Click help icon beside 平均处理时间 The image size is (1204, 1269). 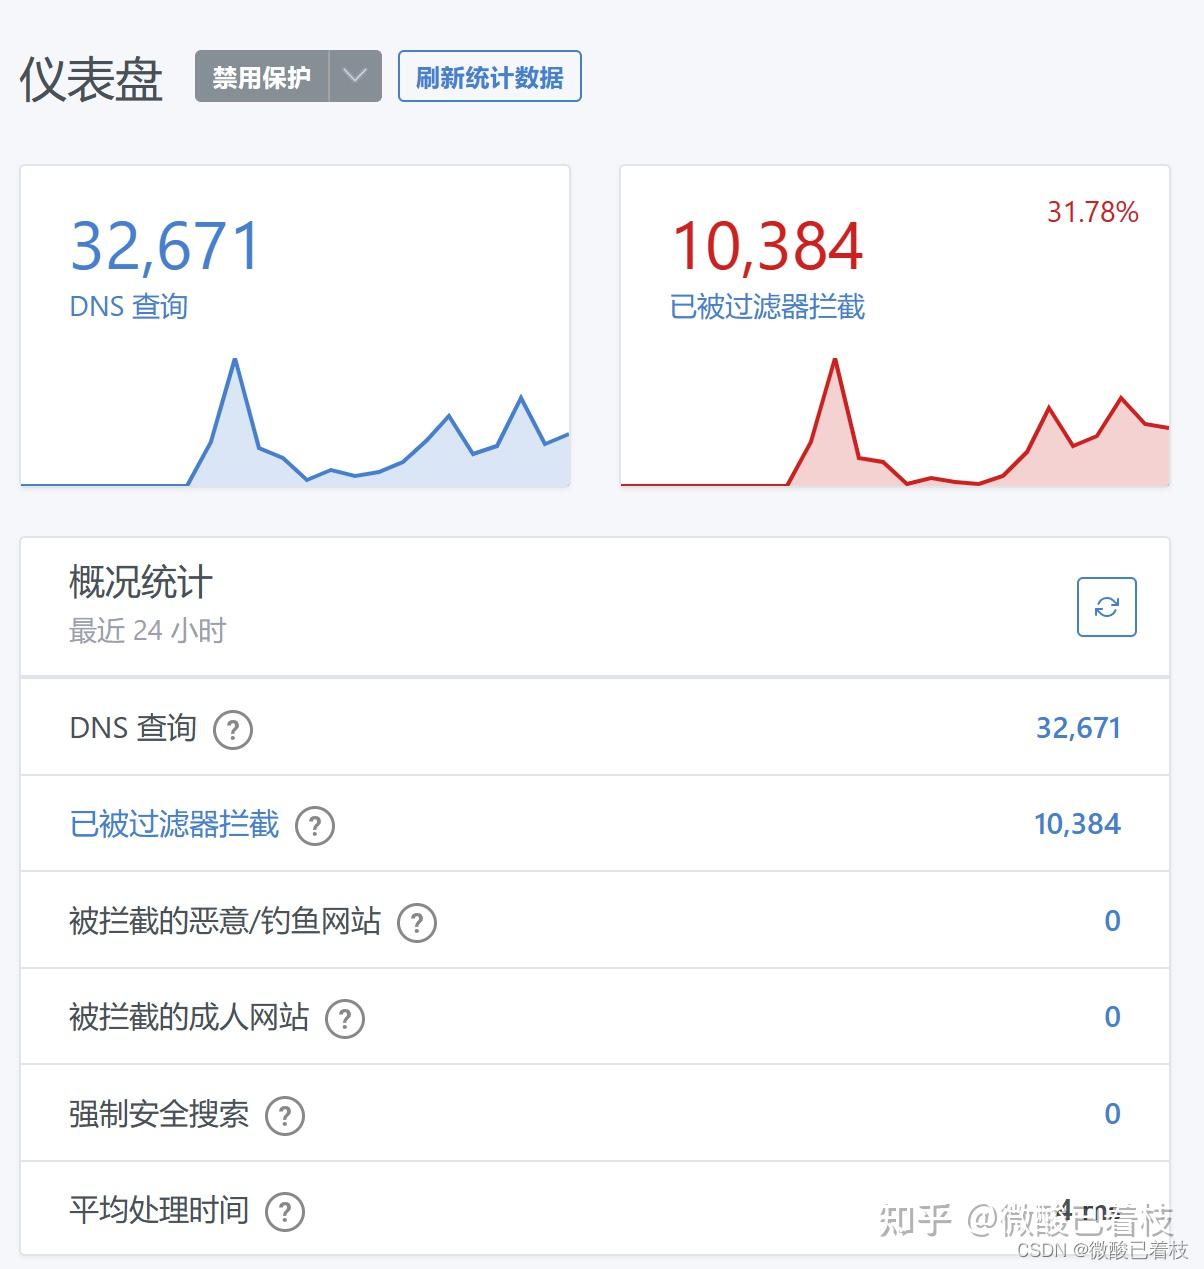click(285, 1212)
